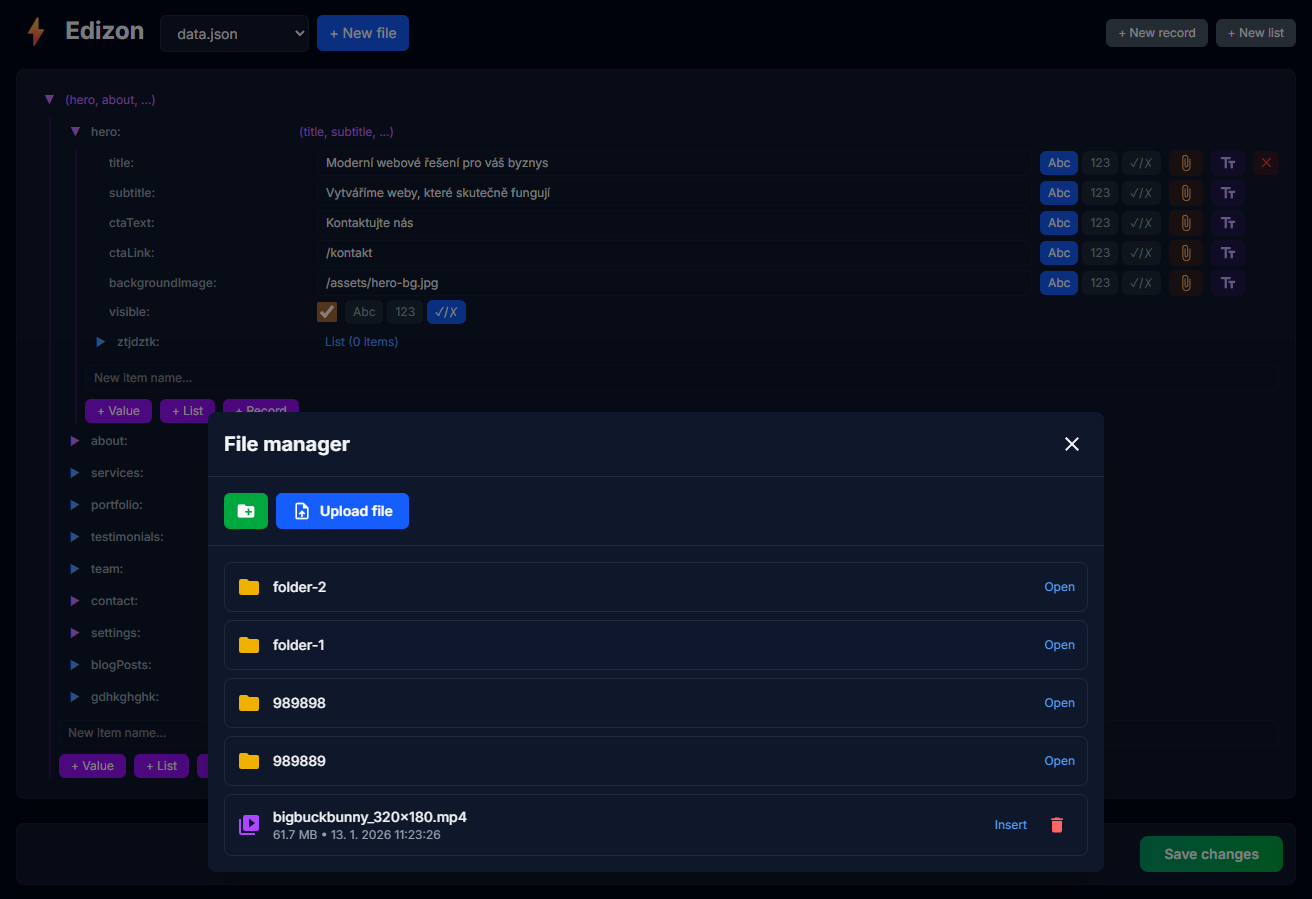1312x899 pixels.
Task: Click the Edizon lightning bolt logo
Action: 36,31
